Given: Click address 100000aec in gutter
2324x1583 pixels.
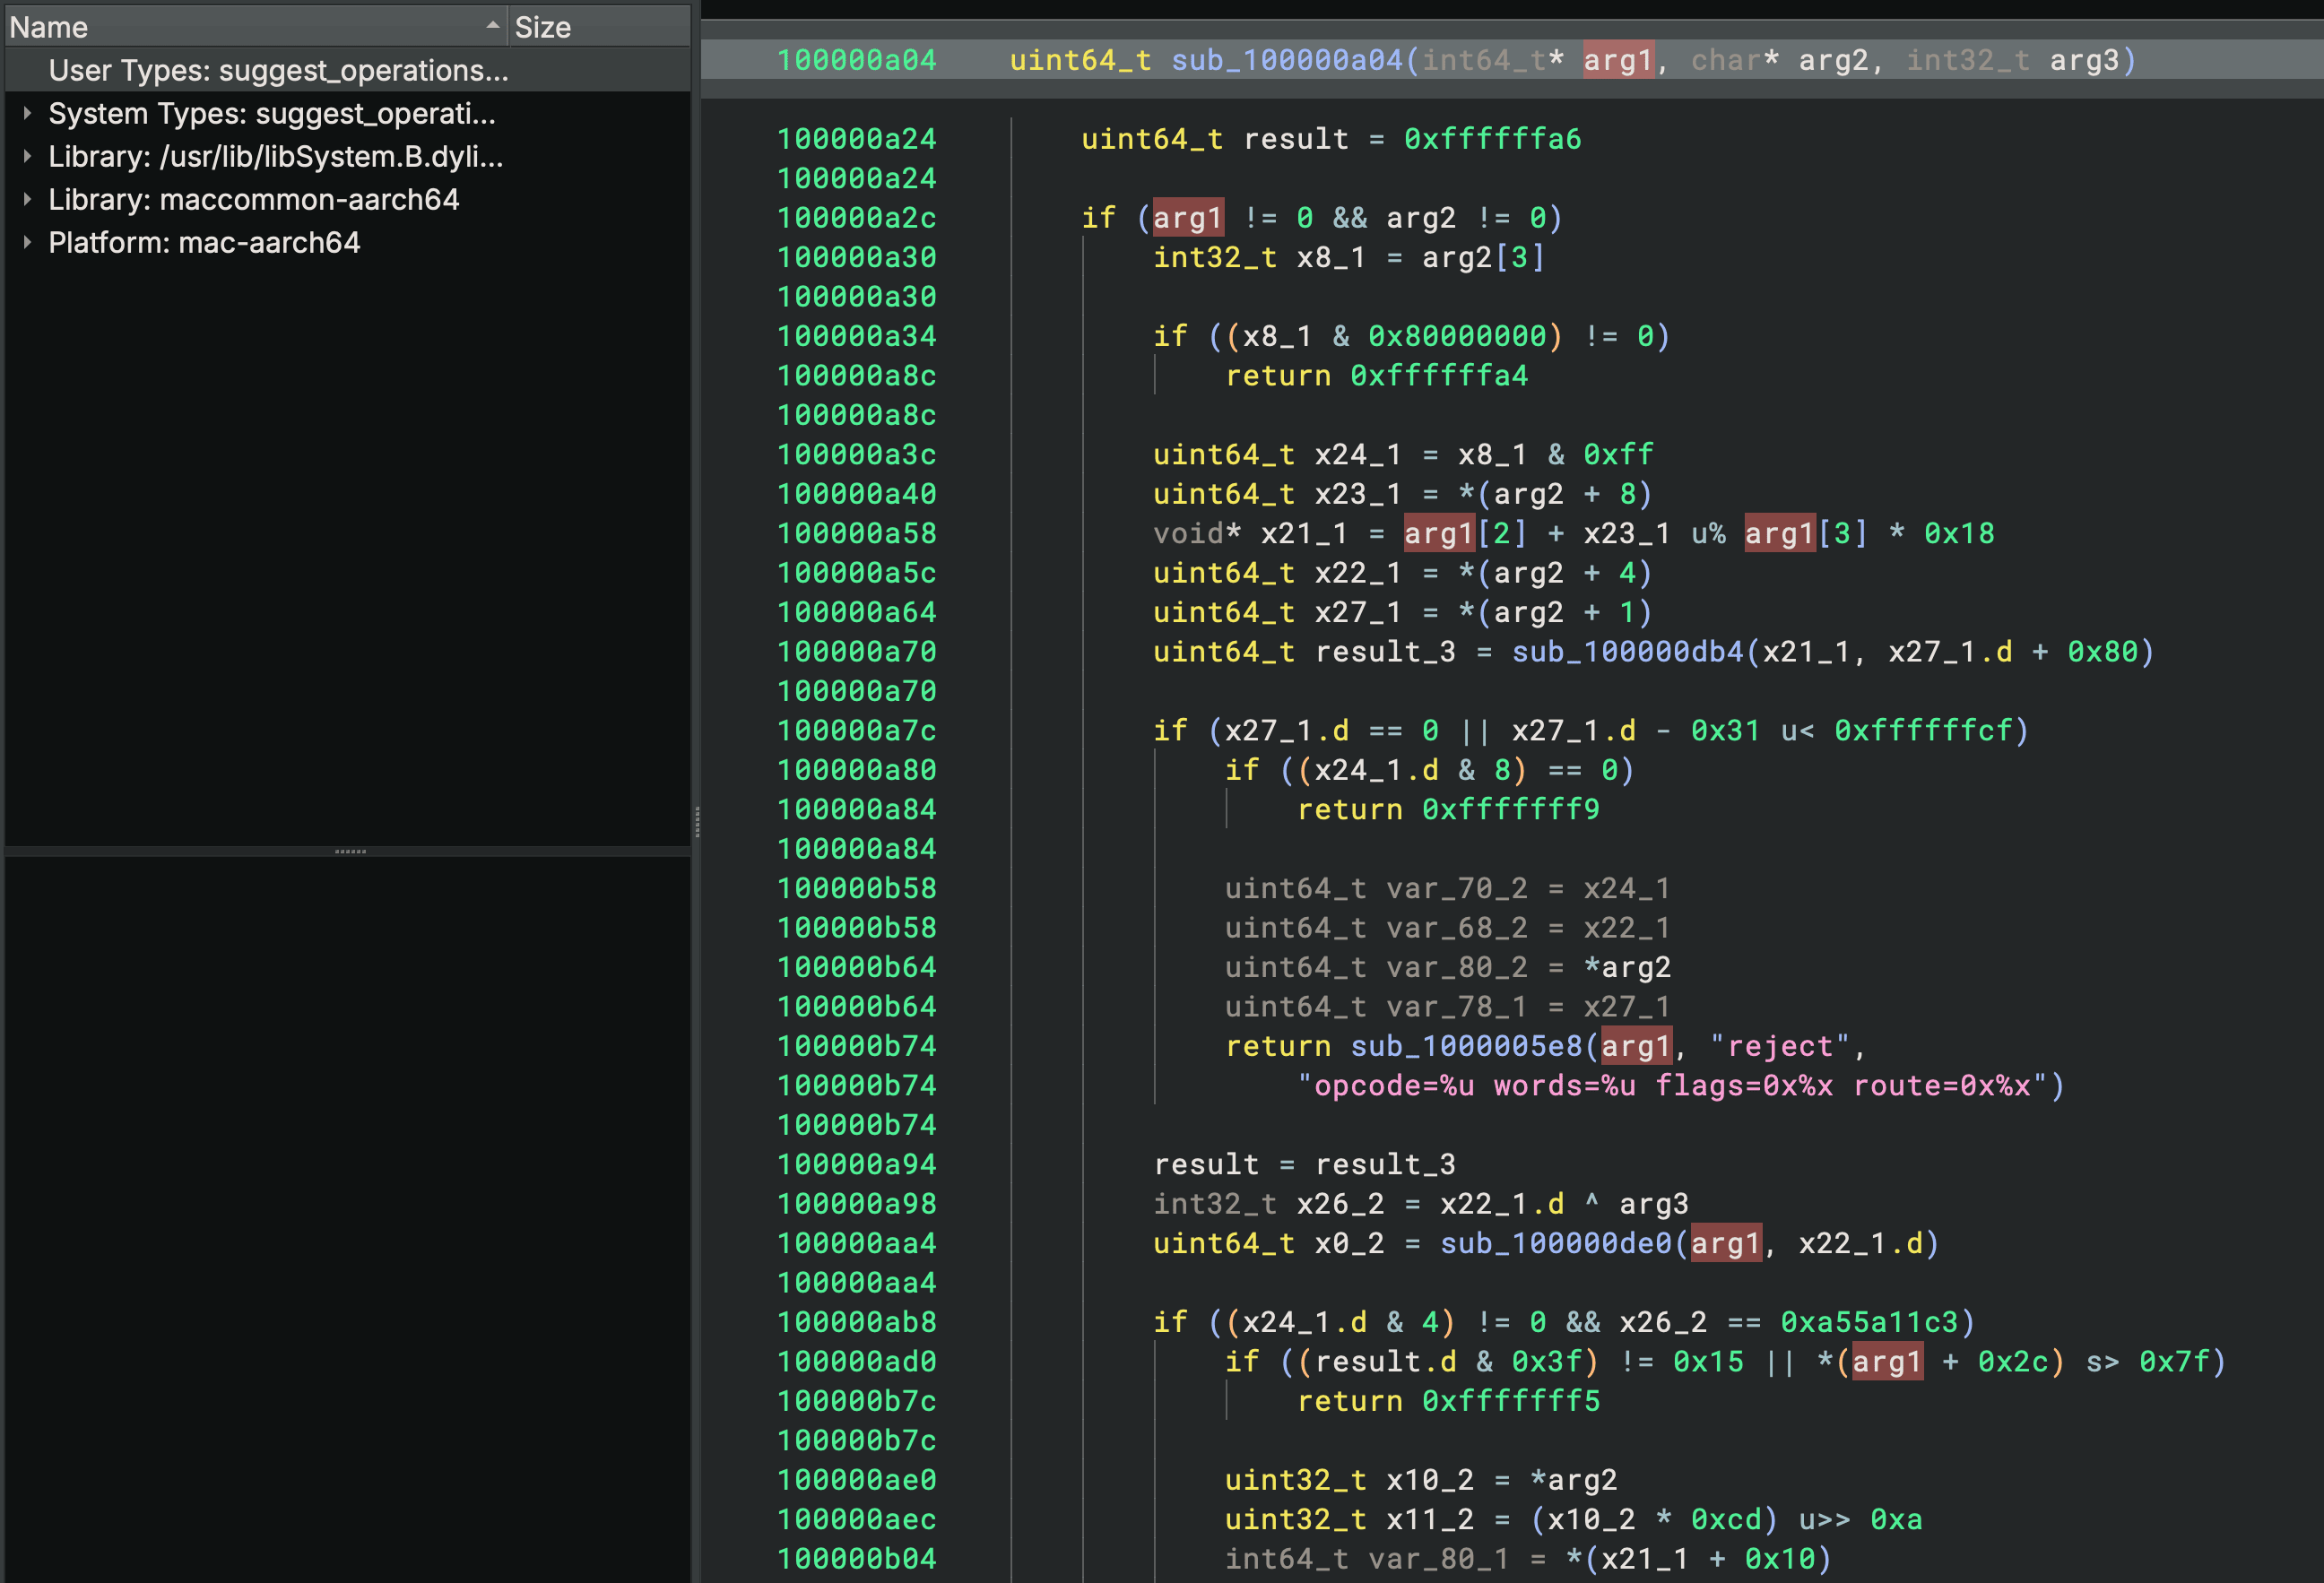Looking at the screenshot, I should coord(857,1520).
